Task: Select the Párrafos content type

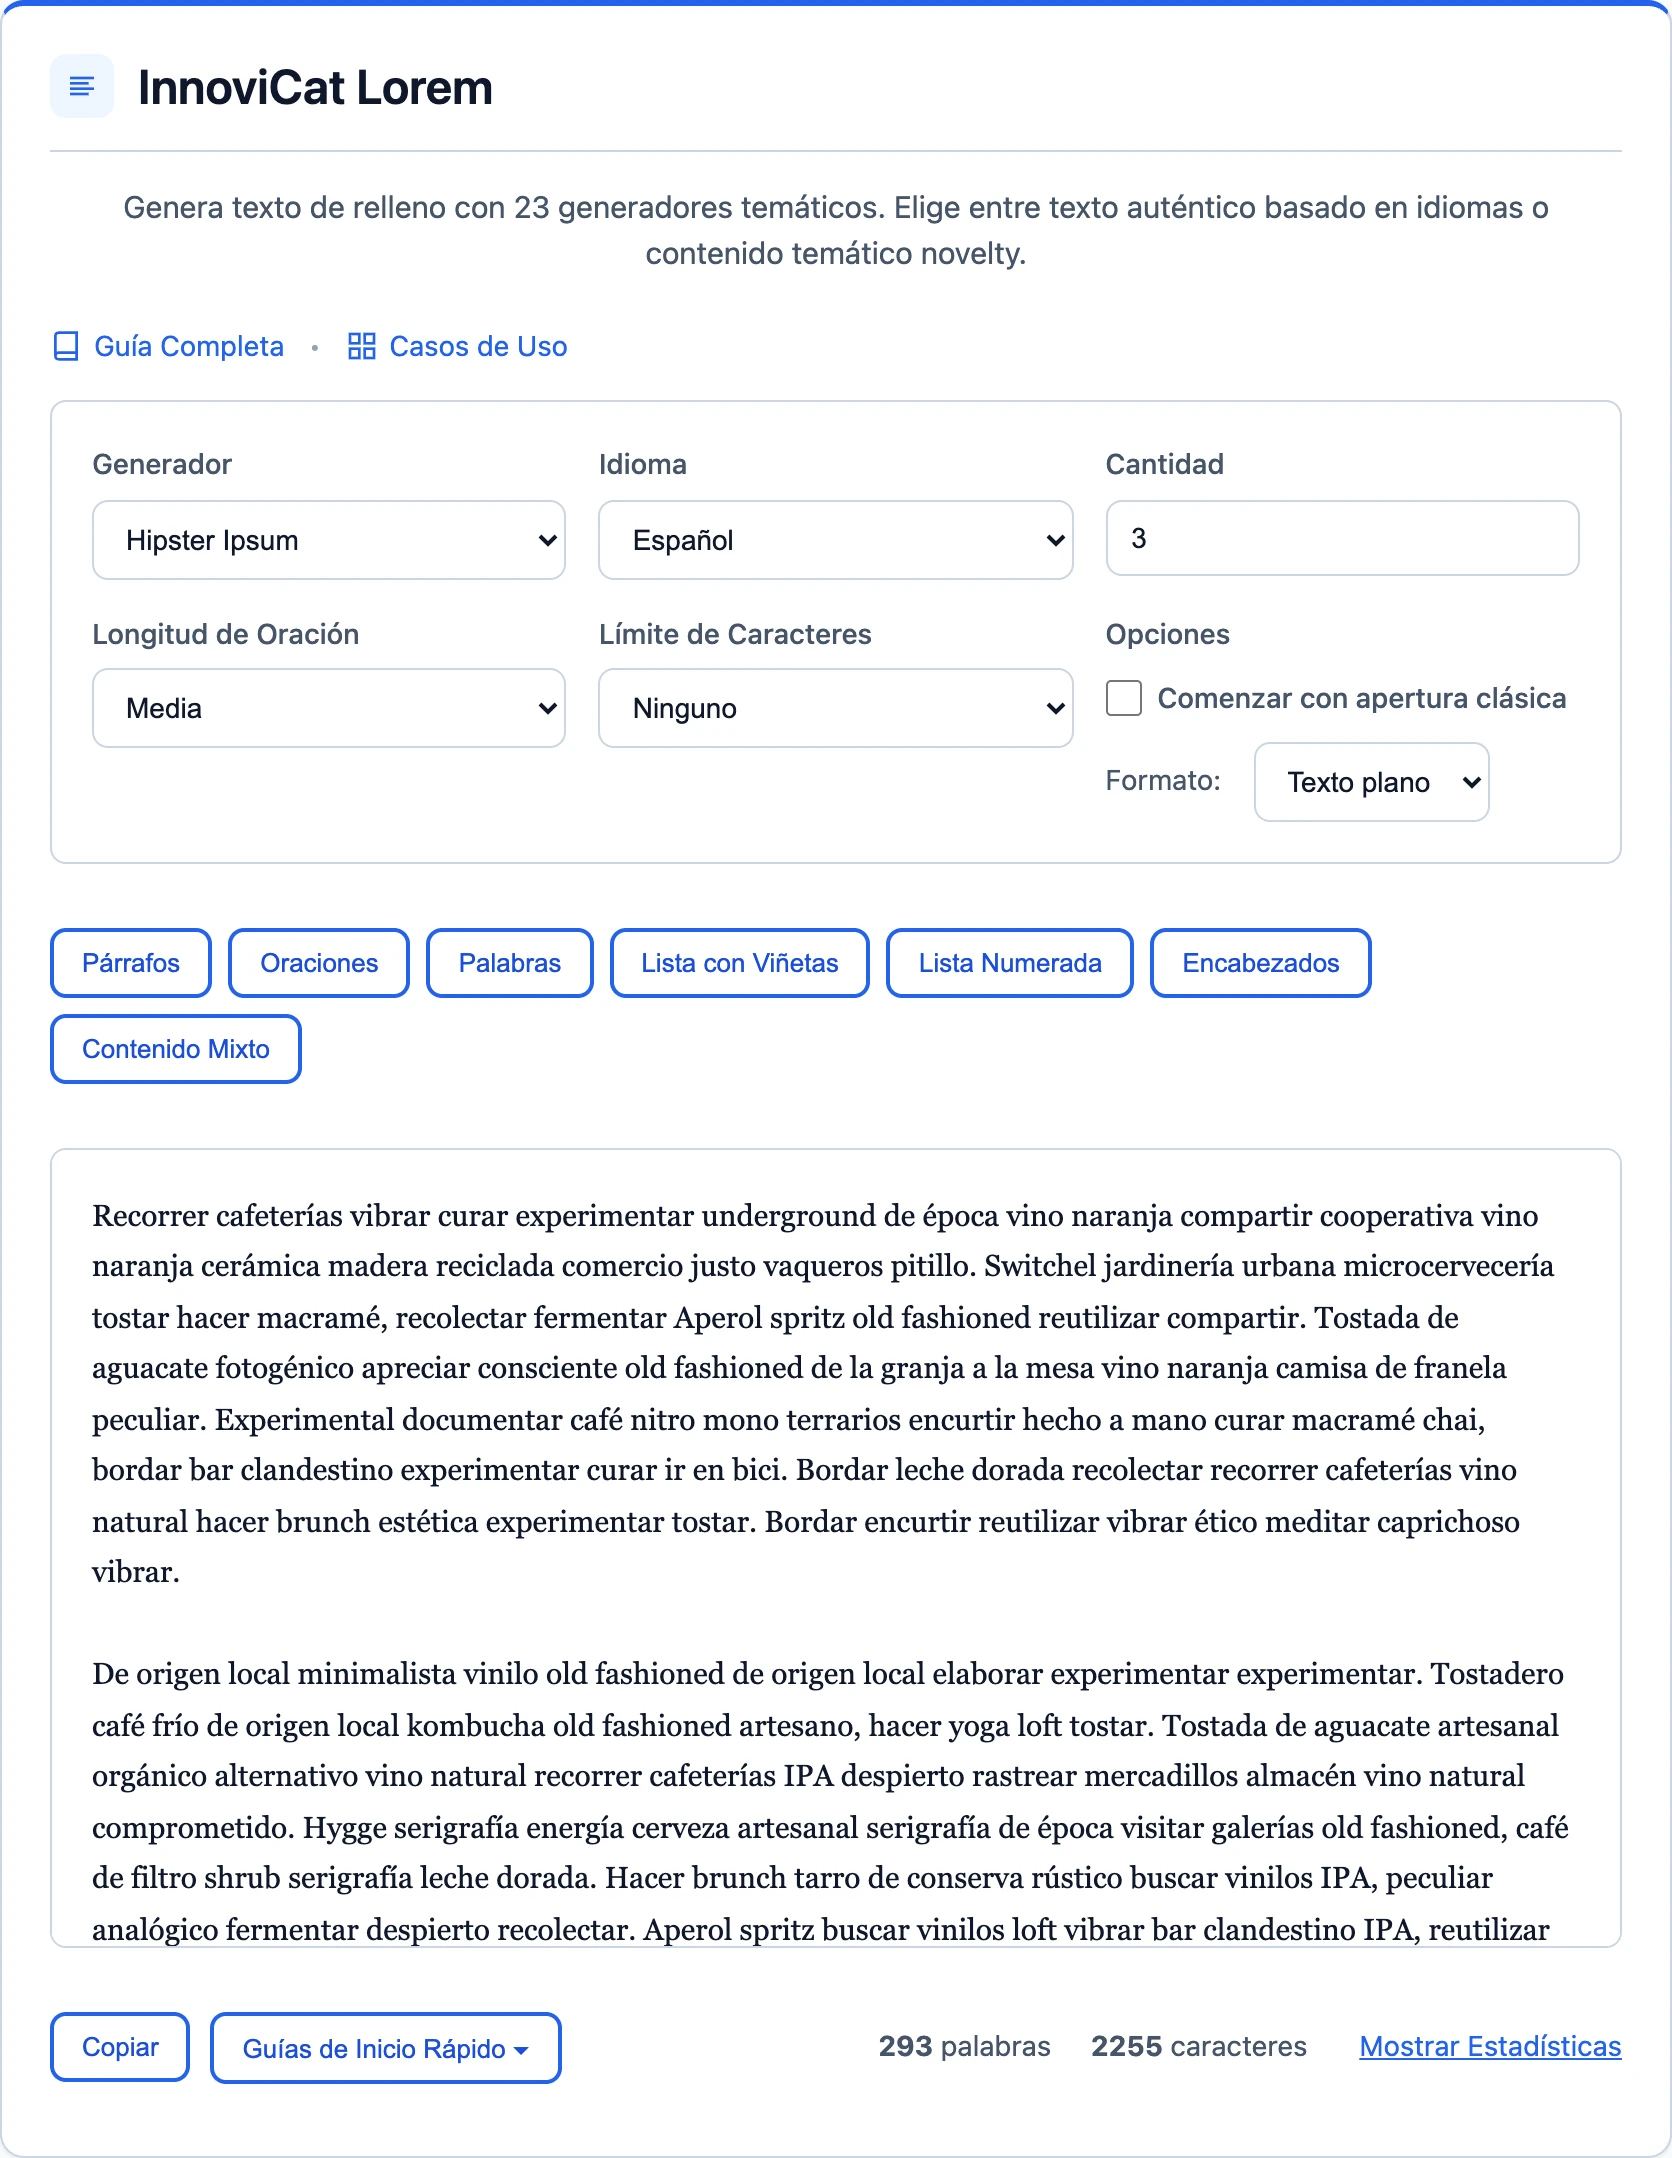Action: coord(131,963)
